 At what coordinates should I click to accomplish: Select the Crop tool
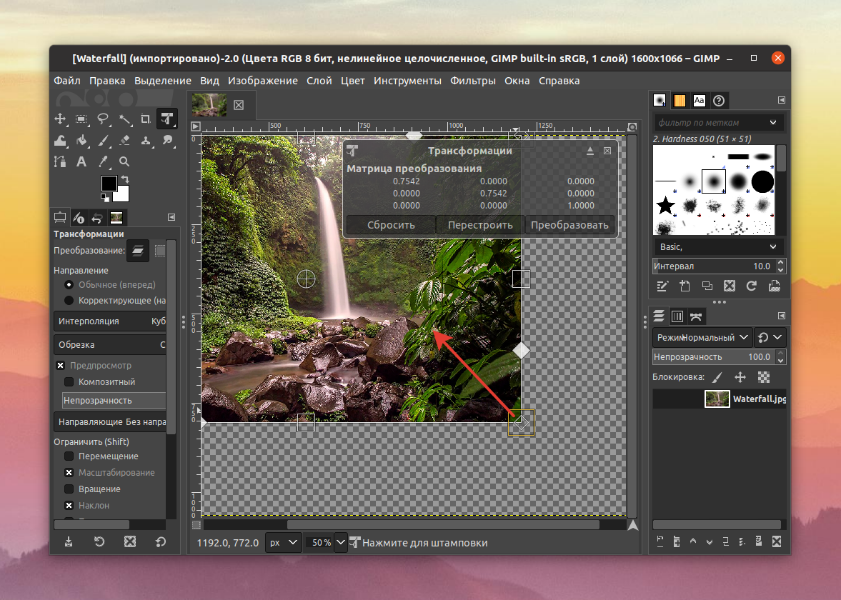[145, 119]
